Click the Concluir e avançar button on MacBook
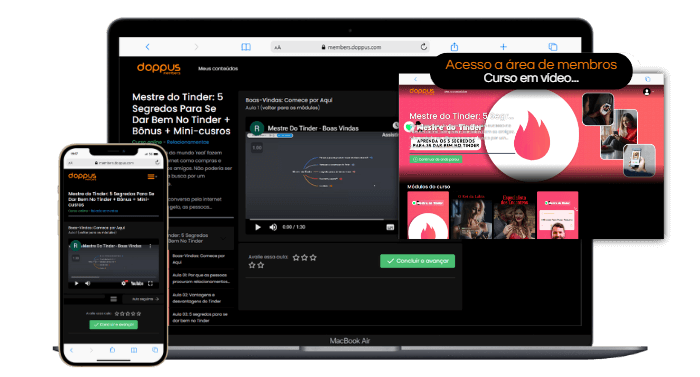The width and height of the screenshot is (700, 377). 417,261
